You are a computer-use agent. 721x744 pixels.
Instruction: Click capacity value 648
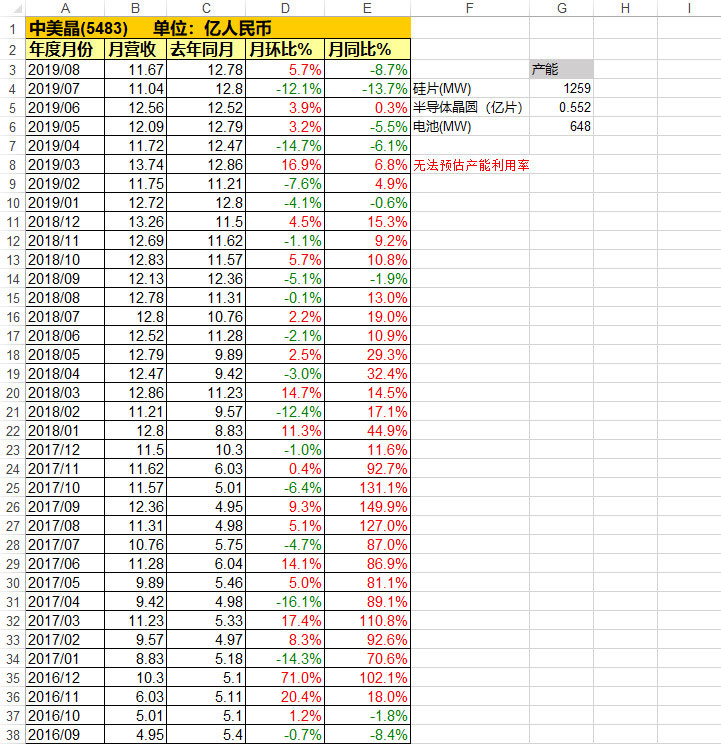(561, 127)
